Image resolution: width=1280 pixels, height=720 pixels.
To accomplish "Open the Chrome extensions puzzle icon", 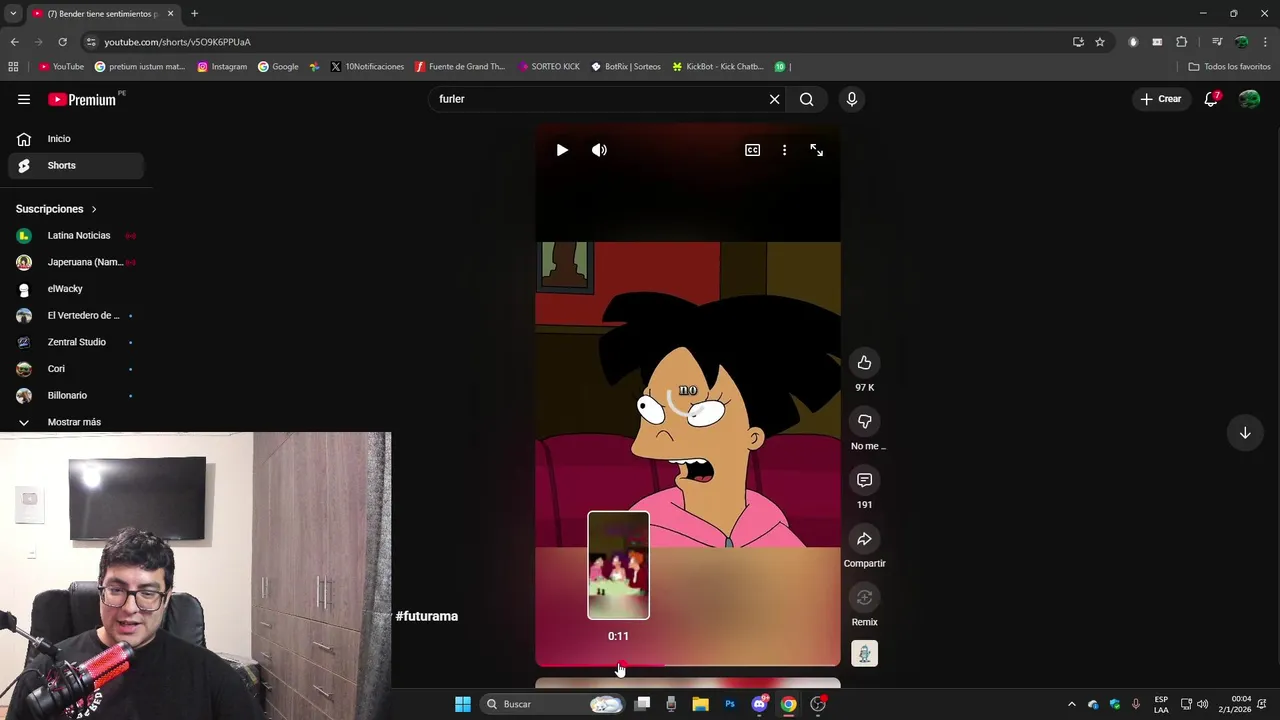I will point(1181,42).
